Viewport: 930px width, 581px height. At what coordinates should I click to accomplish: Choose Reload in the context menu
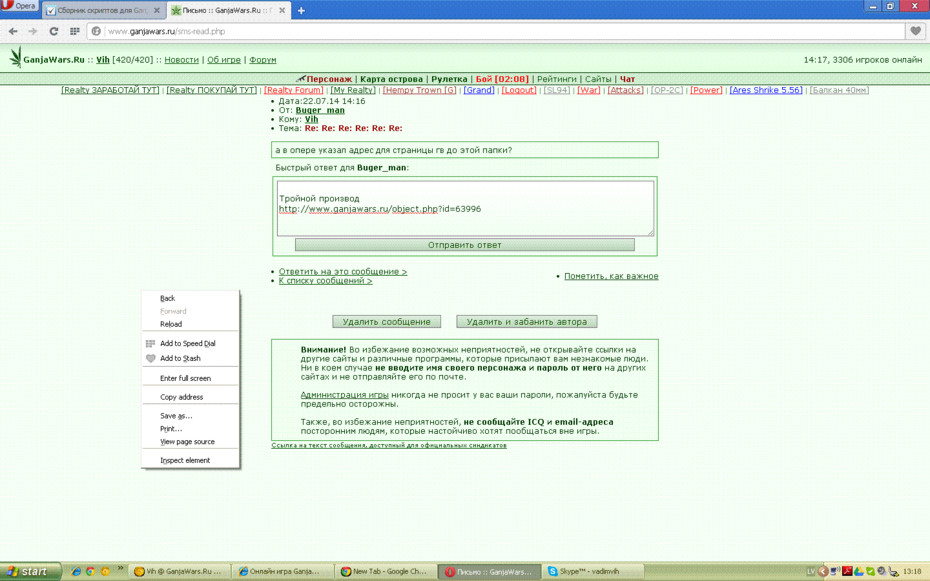[190, 324]
